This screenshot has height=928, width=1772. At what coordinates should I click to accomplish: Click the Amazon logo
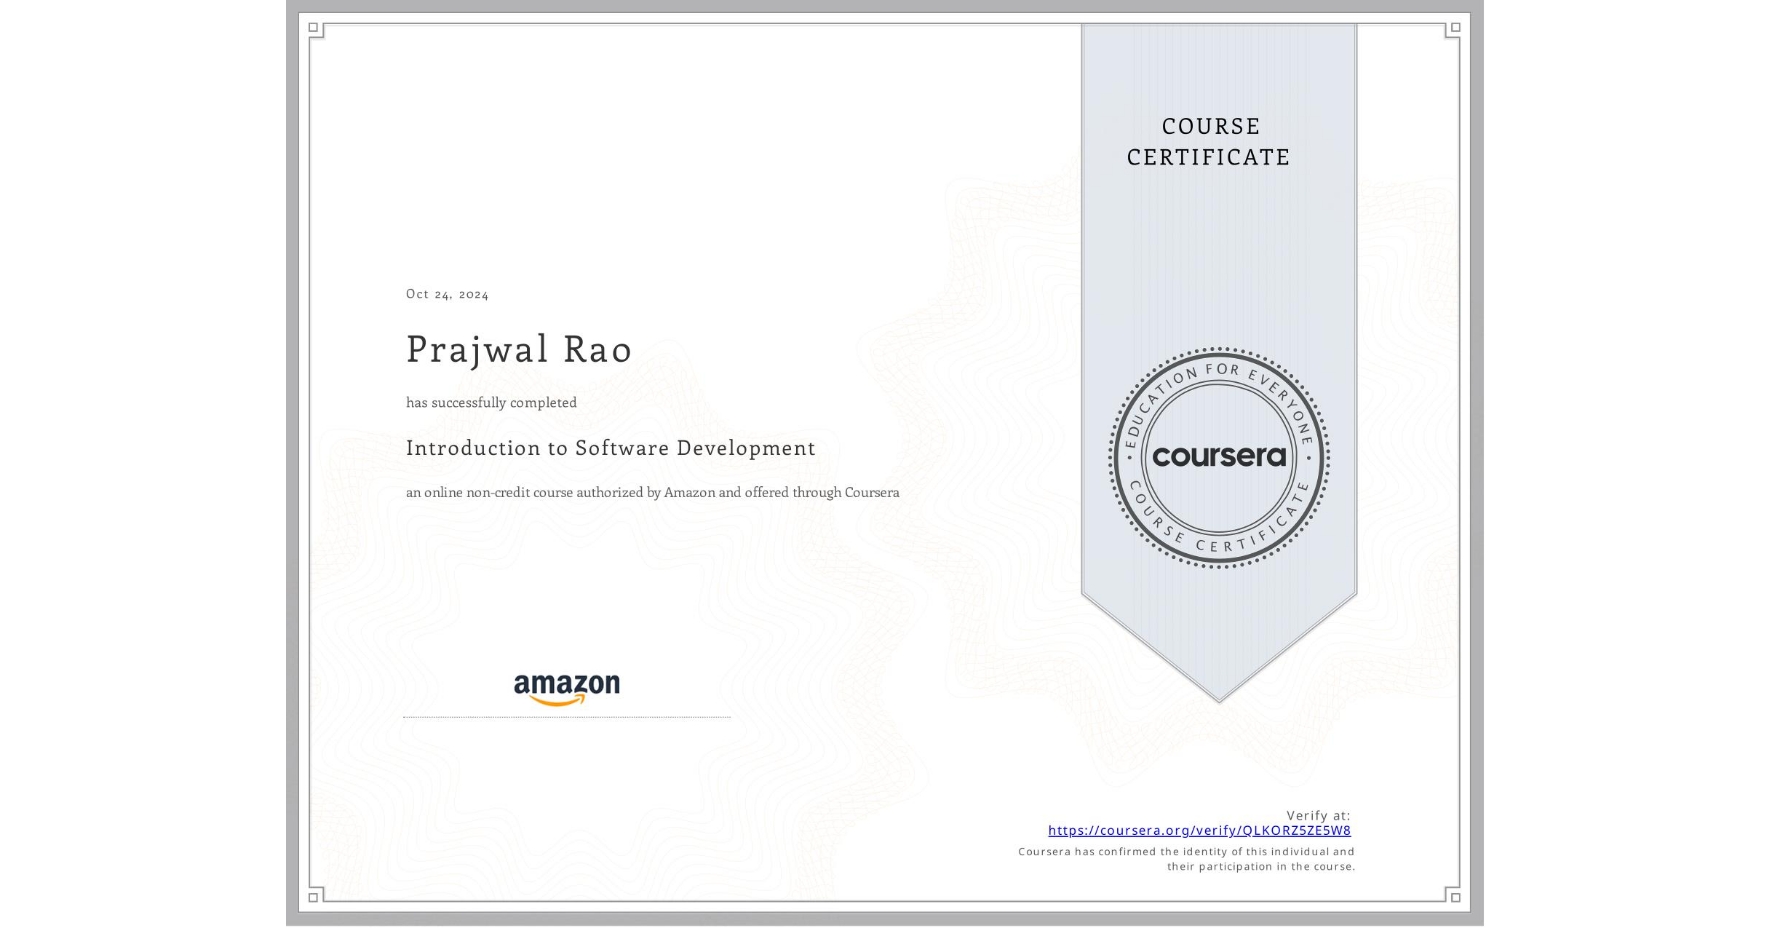(x=567, y=686)
